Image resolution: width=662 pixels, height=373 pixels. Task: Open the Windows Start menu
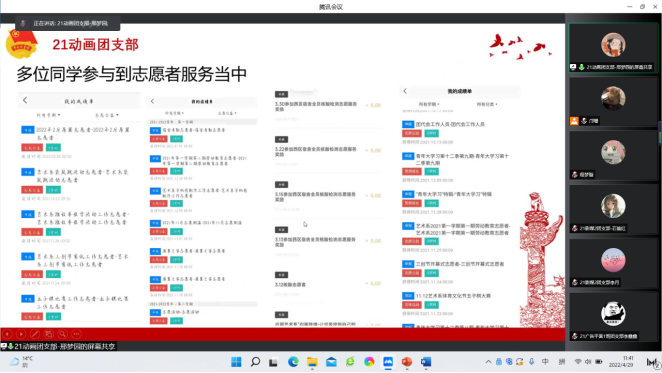(x=236, y=362)
